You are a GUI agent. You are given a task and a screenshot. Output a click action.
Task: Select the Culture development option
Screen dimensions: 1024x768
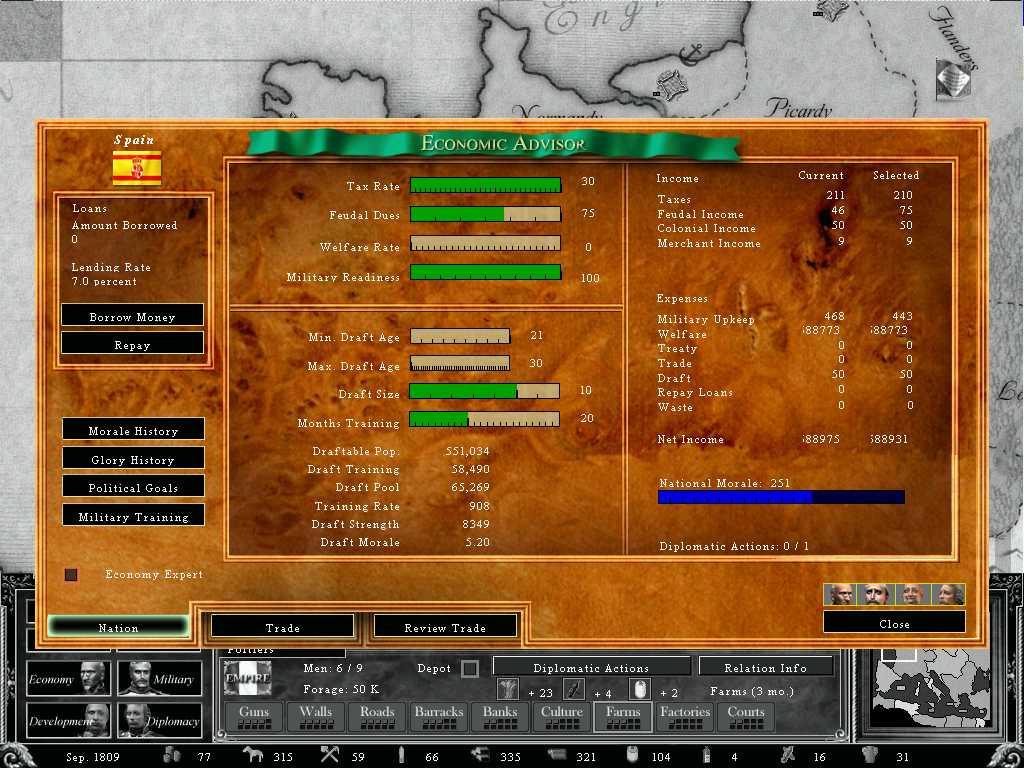562,716
